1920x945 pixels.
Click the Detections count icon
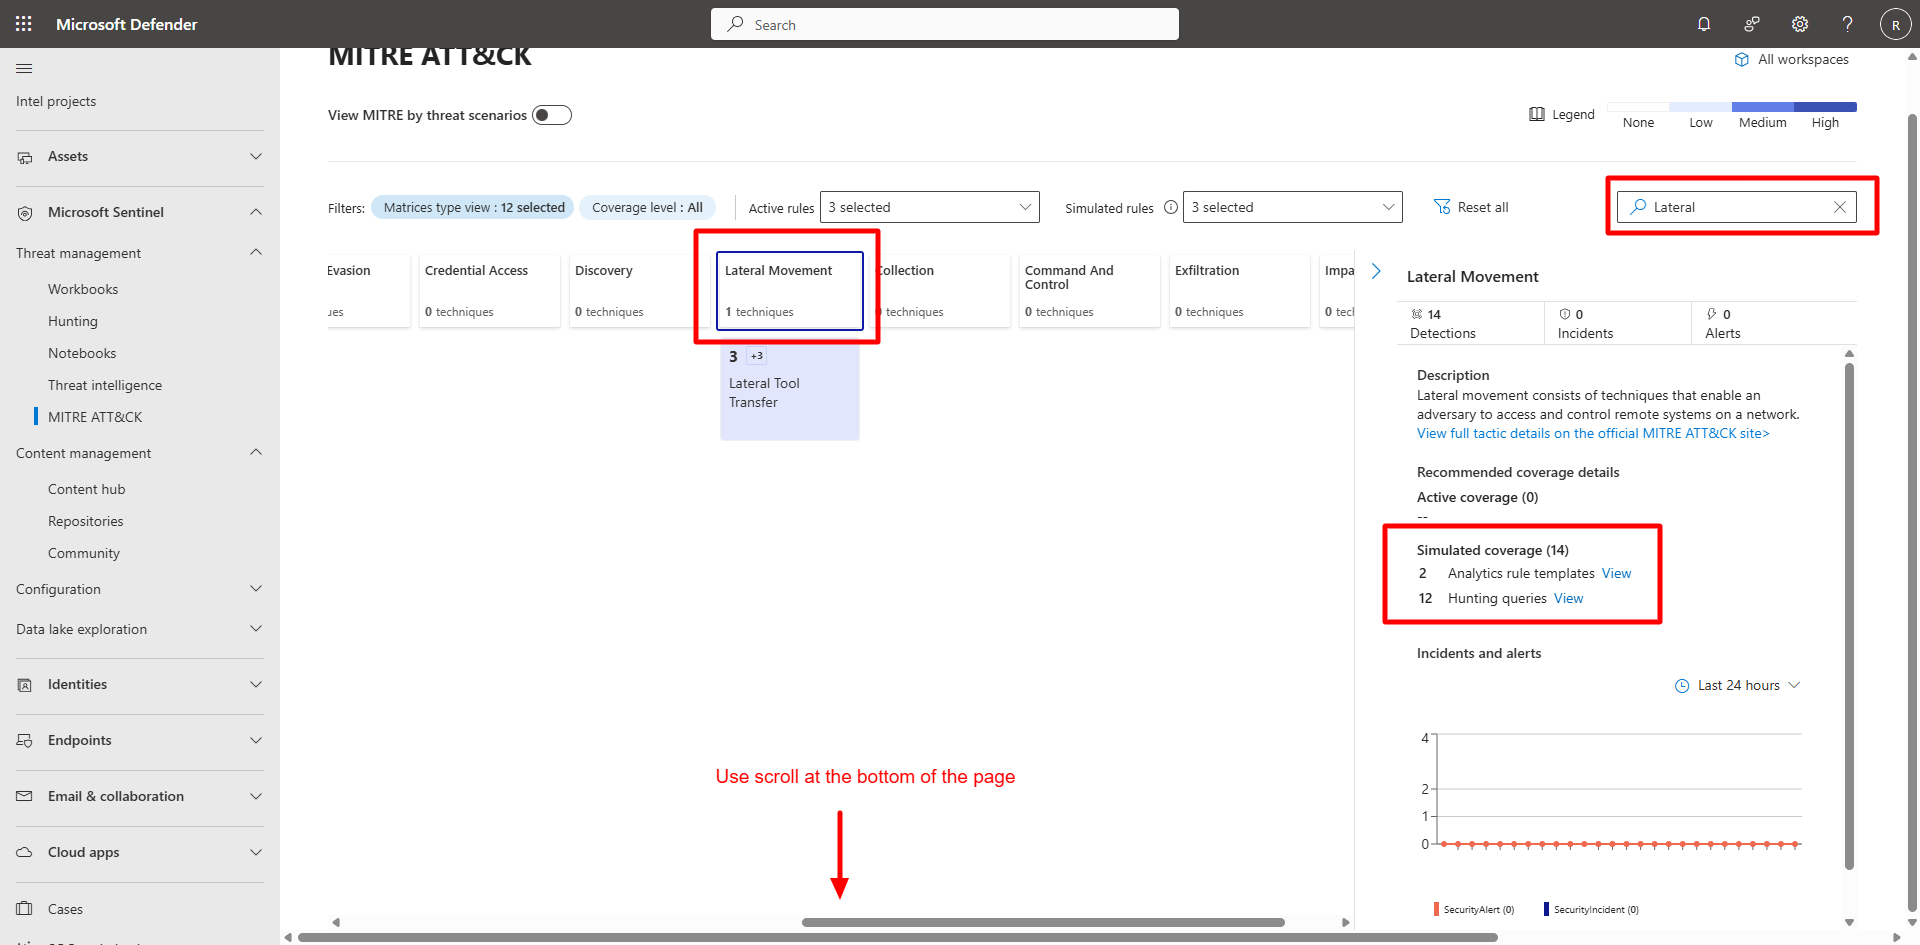[1417, 314]
